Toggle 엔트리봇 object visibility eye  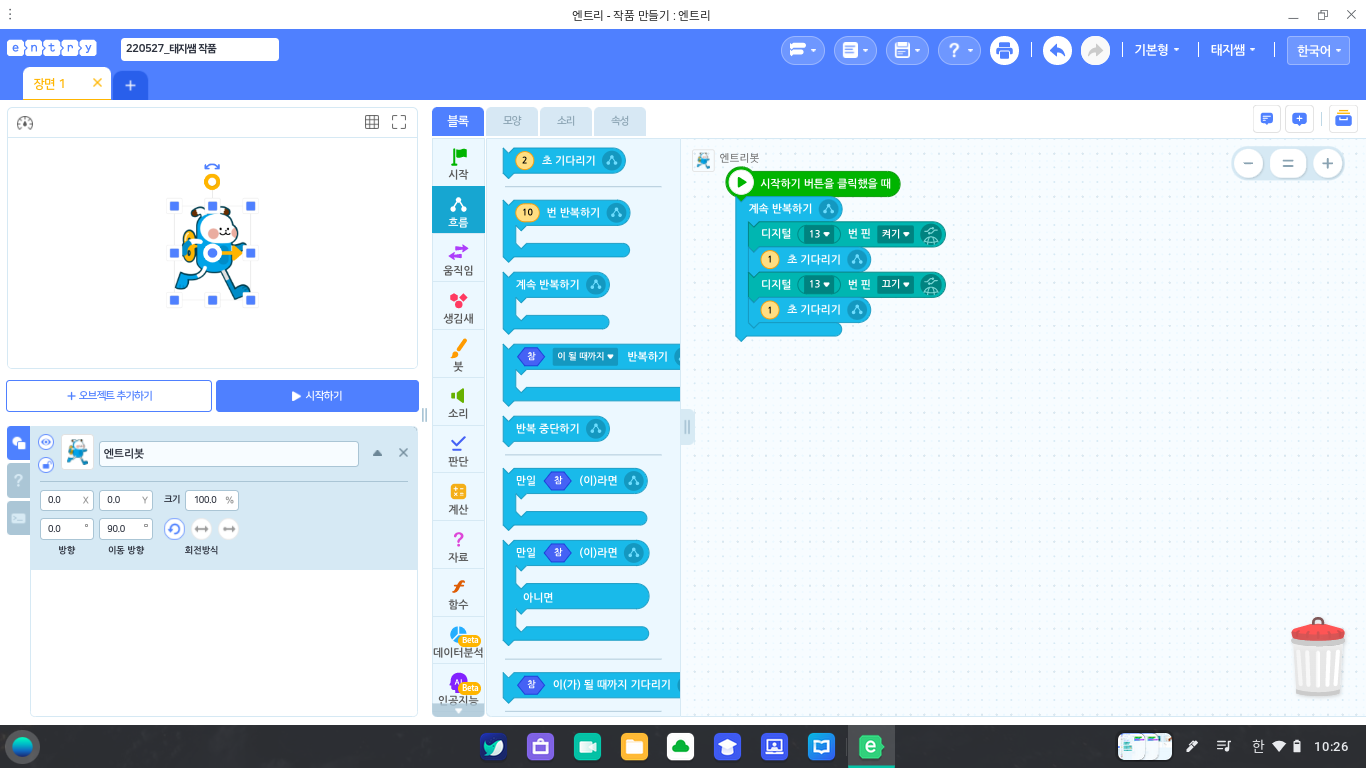(46, 442)
